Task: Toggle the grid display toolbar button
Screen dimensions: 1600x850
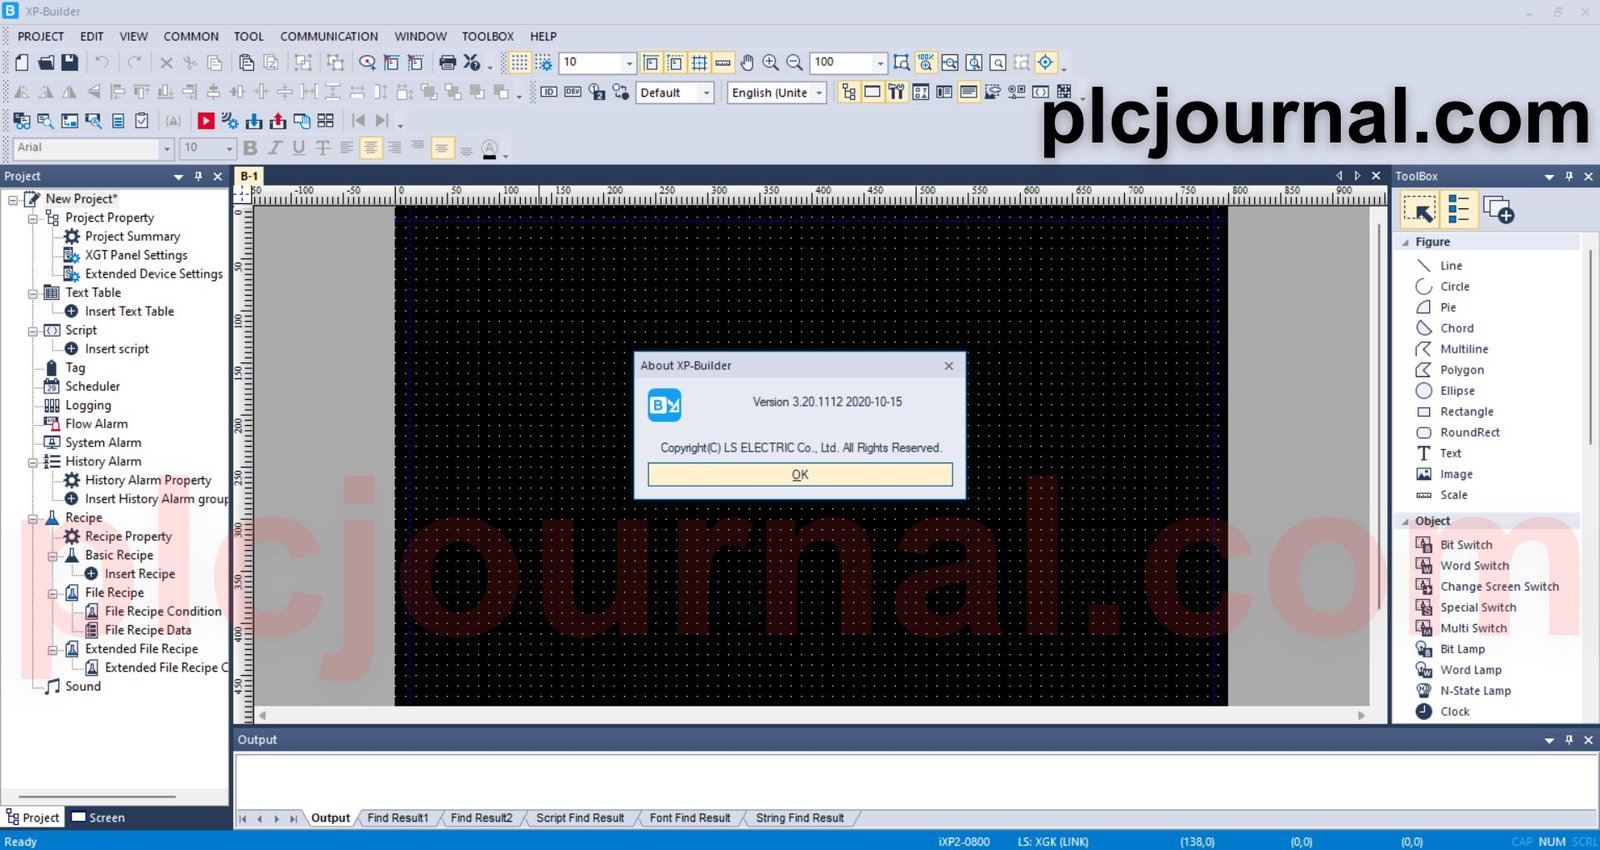Action: (699, 62)
